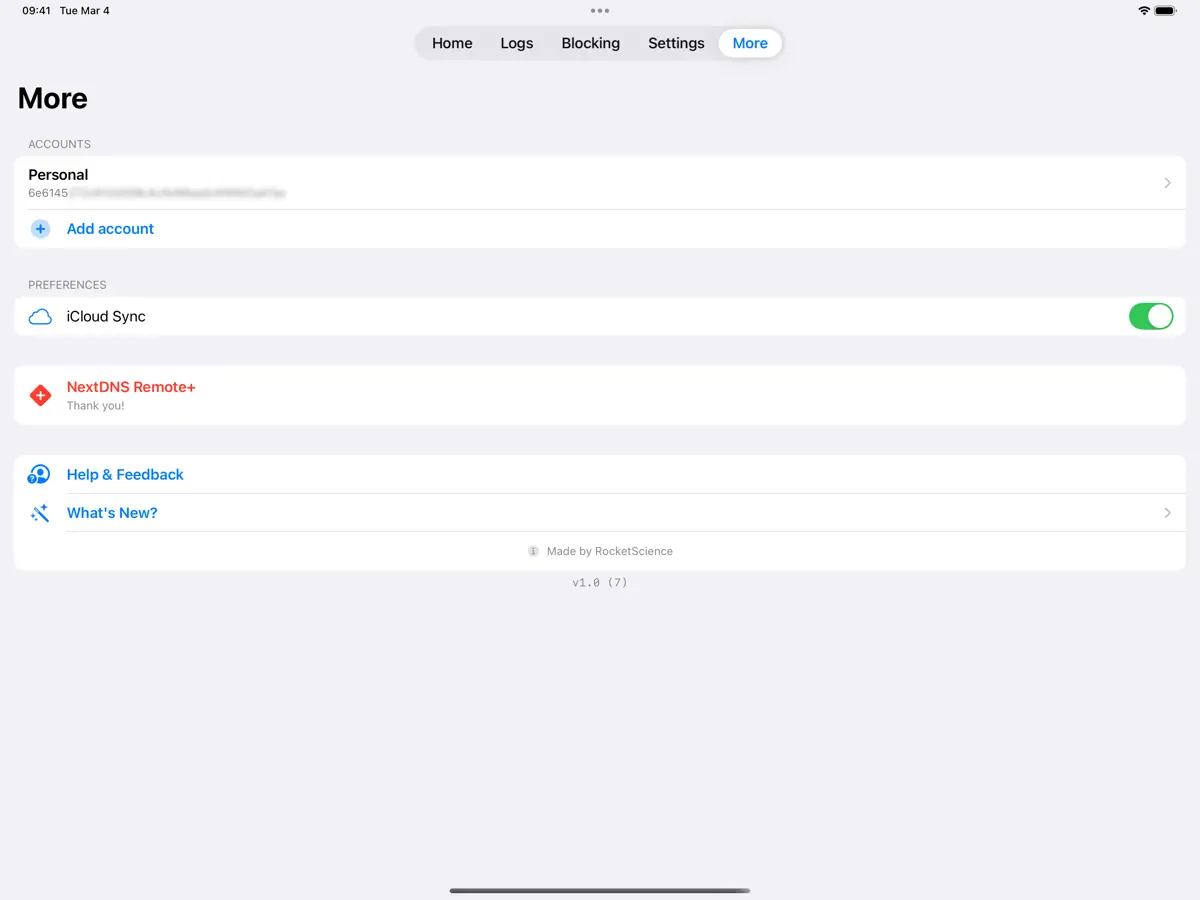Viewport: 1200px width, 900px height.
Task: Tap the NextDNS Remote+ label
Action: (131, 387)
